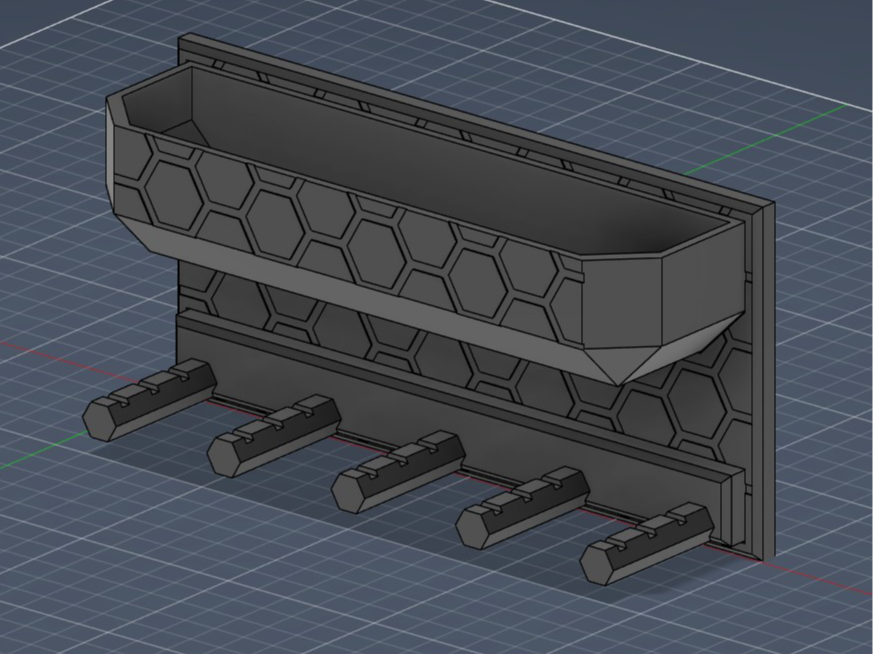Viewport: 873px width, 654px height.
Task: Click the hexagon-patterned front face of the tray
Action: click(x=351, y=239)
